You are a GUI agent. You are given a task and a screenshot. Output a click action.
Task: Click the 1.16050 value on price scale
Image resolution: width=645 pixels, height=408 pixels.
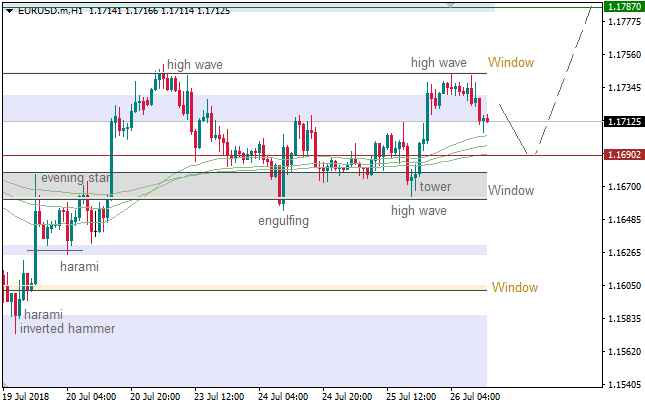tap(624, 286)
